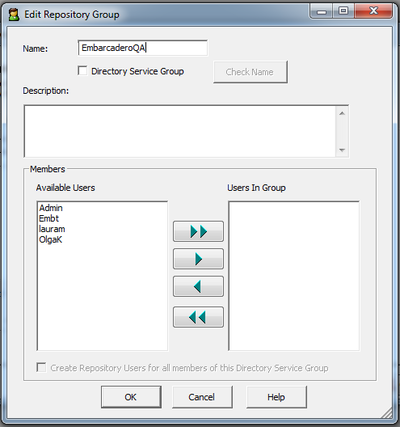
Task: Click the Check Name button
Action: click(250, 72)
